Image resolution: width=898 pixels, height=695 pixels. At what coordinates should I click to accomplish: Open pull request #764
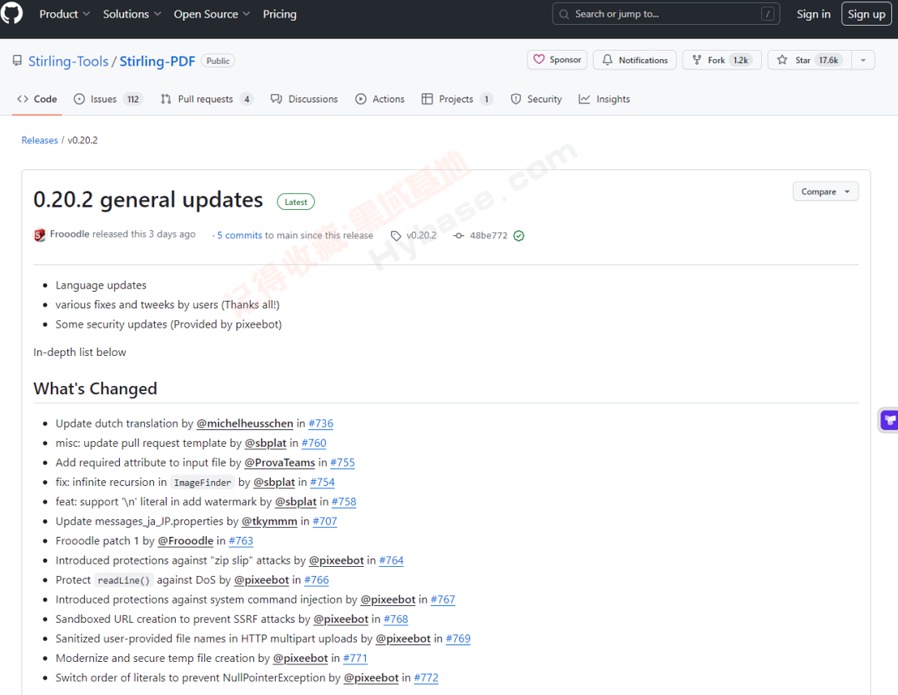coord(391,560)
